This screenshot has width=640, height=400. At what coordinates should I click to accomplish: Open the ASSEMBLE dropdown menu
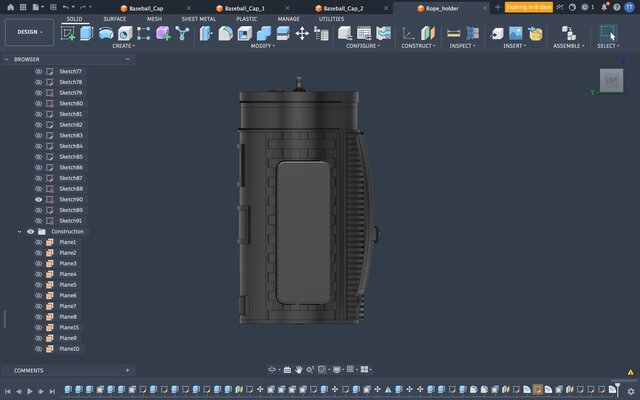(x=569, y=46)
